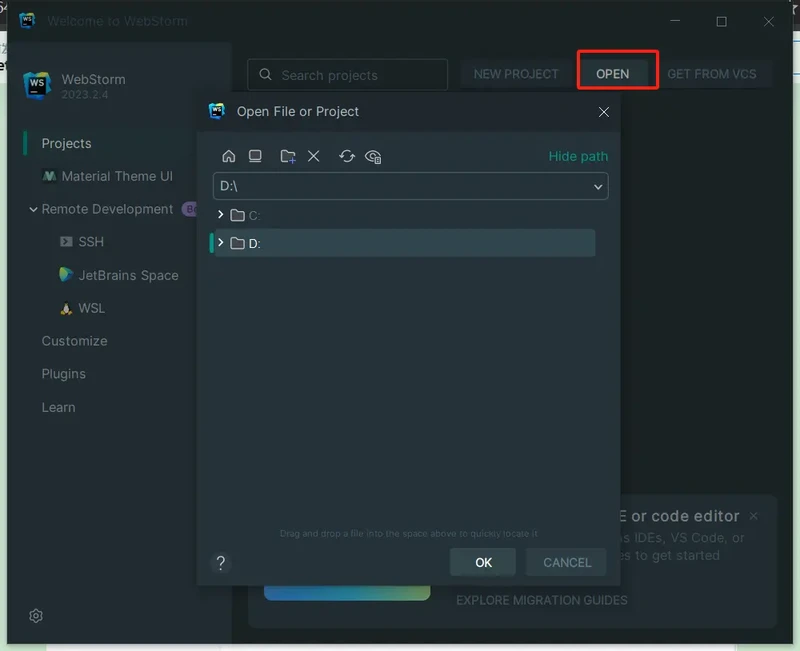This screenshot has height=651, width=800.
Task: Open the path history dropdown arrow
Action: pyautogui.click(x=598, y=187)
